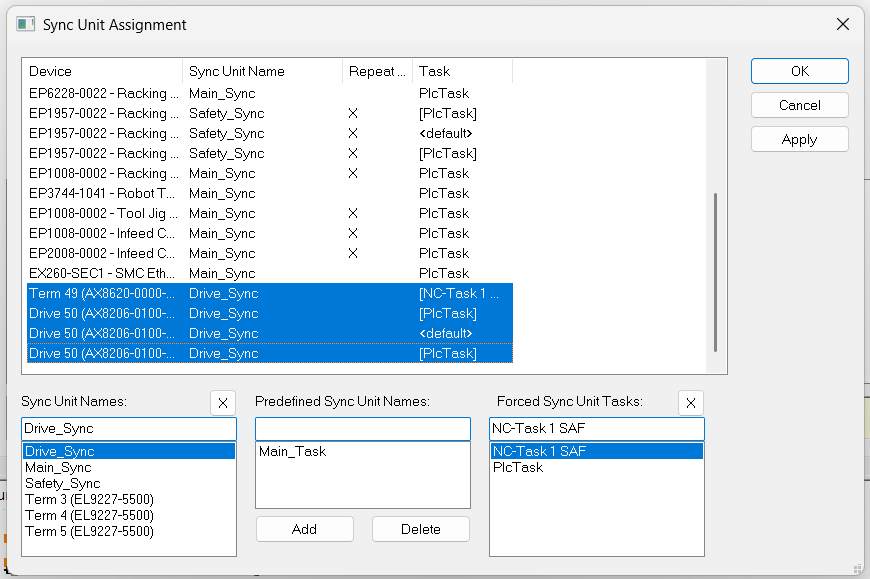
Task: Select NC-Task 1 SAF in the forced tasks list
Action: (596, 451)
